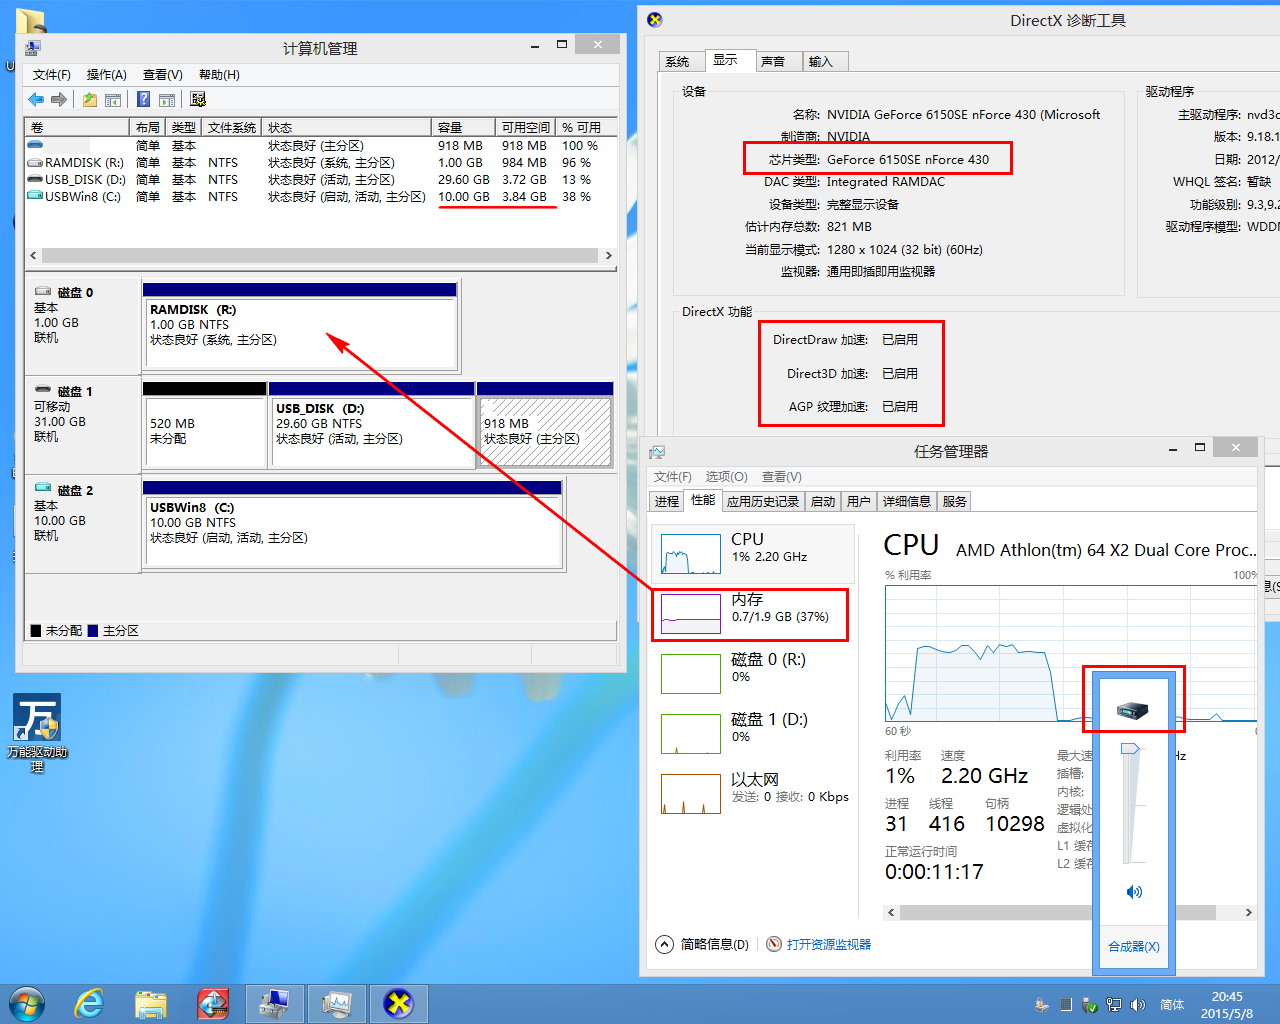This screenshot has width=1280, height=1024.
Task: Open the 帮助(H) menu in Computer Management
Action: click(x=219, y=75)
